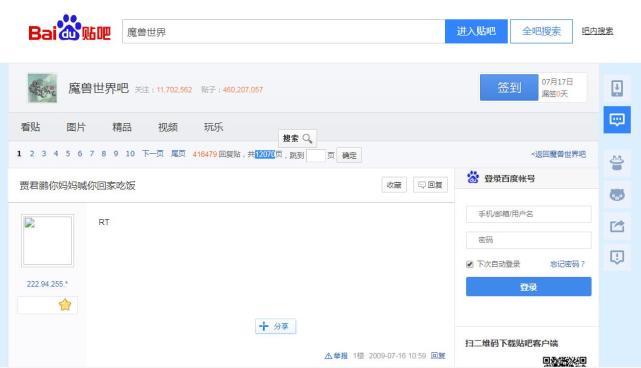Click the 尾页 last page link
The image size is (641, 368).
click(178, 154)
